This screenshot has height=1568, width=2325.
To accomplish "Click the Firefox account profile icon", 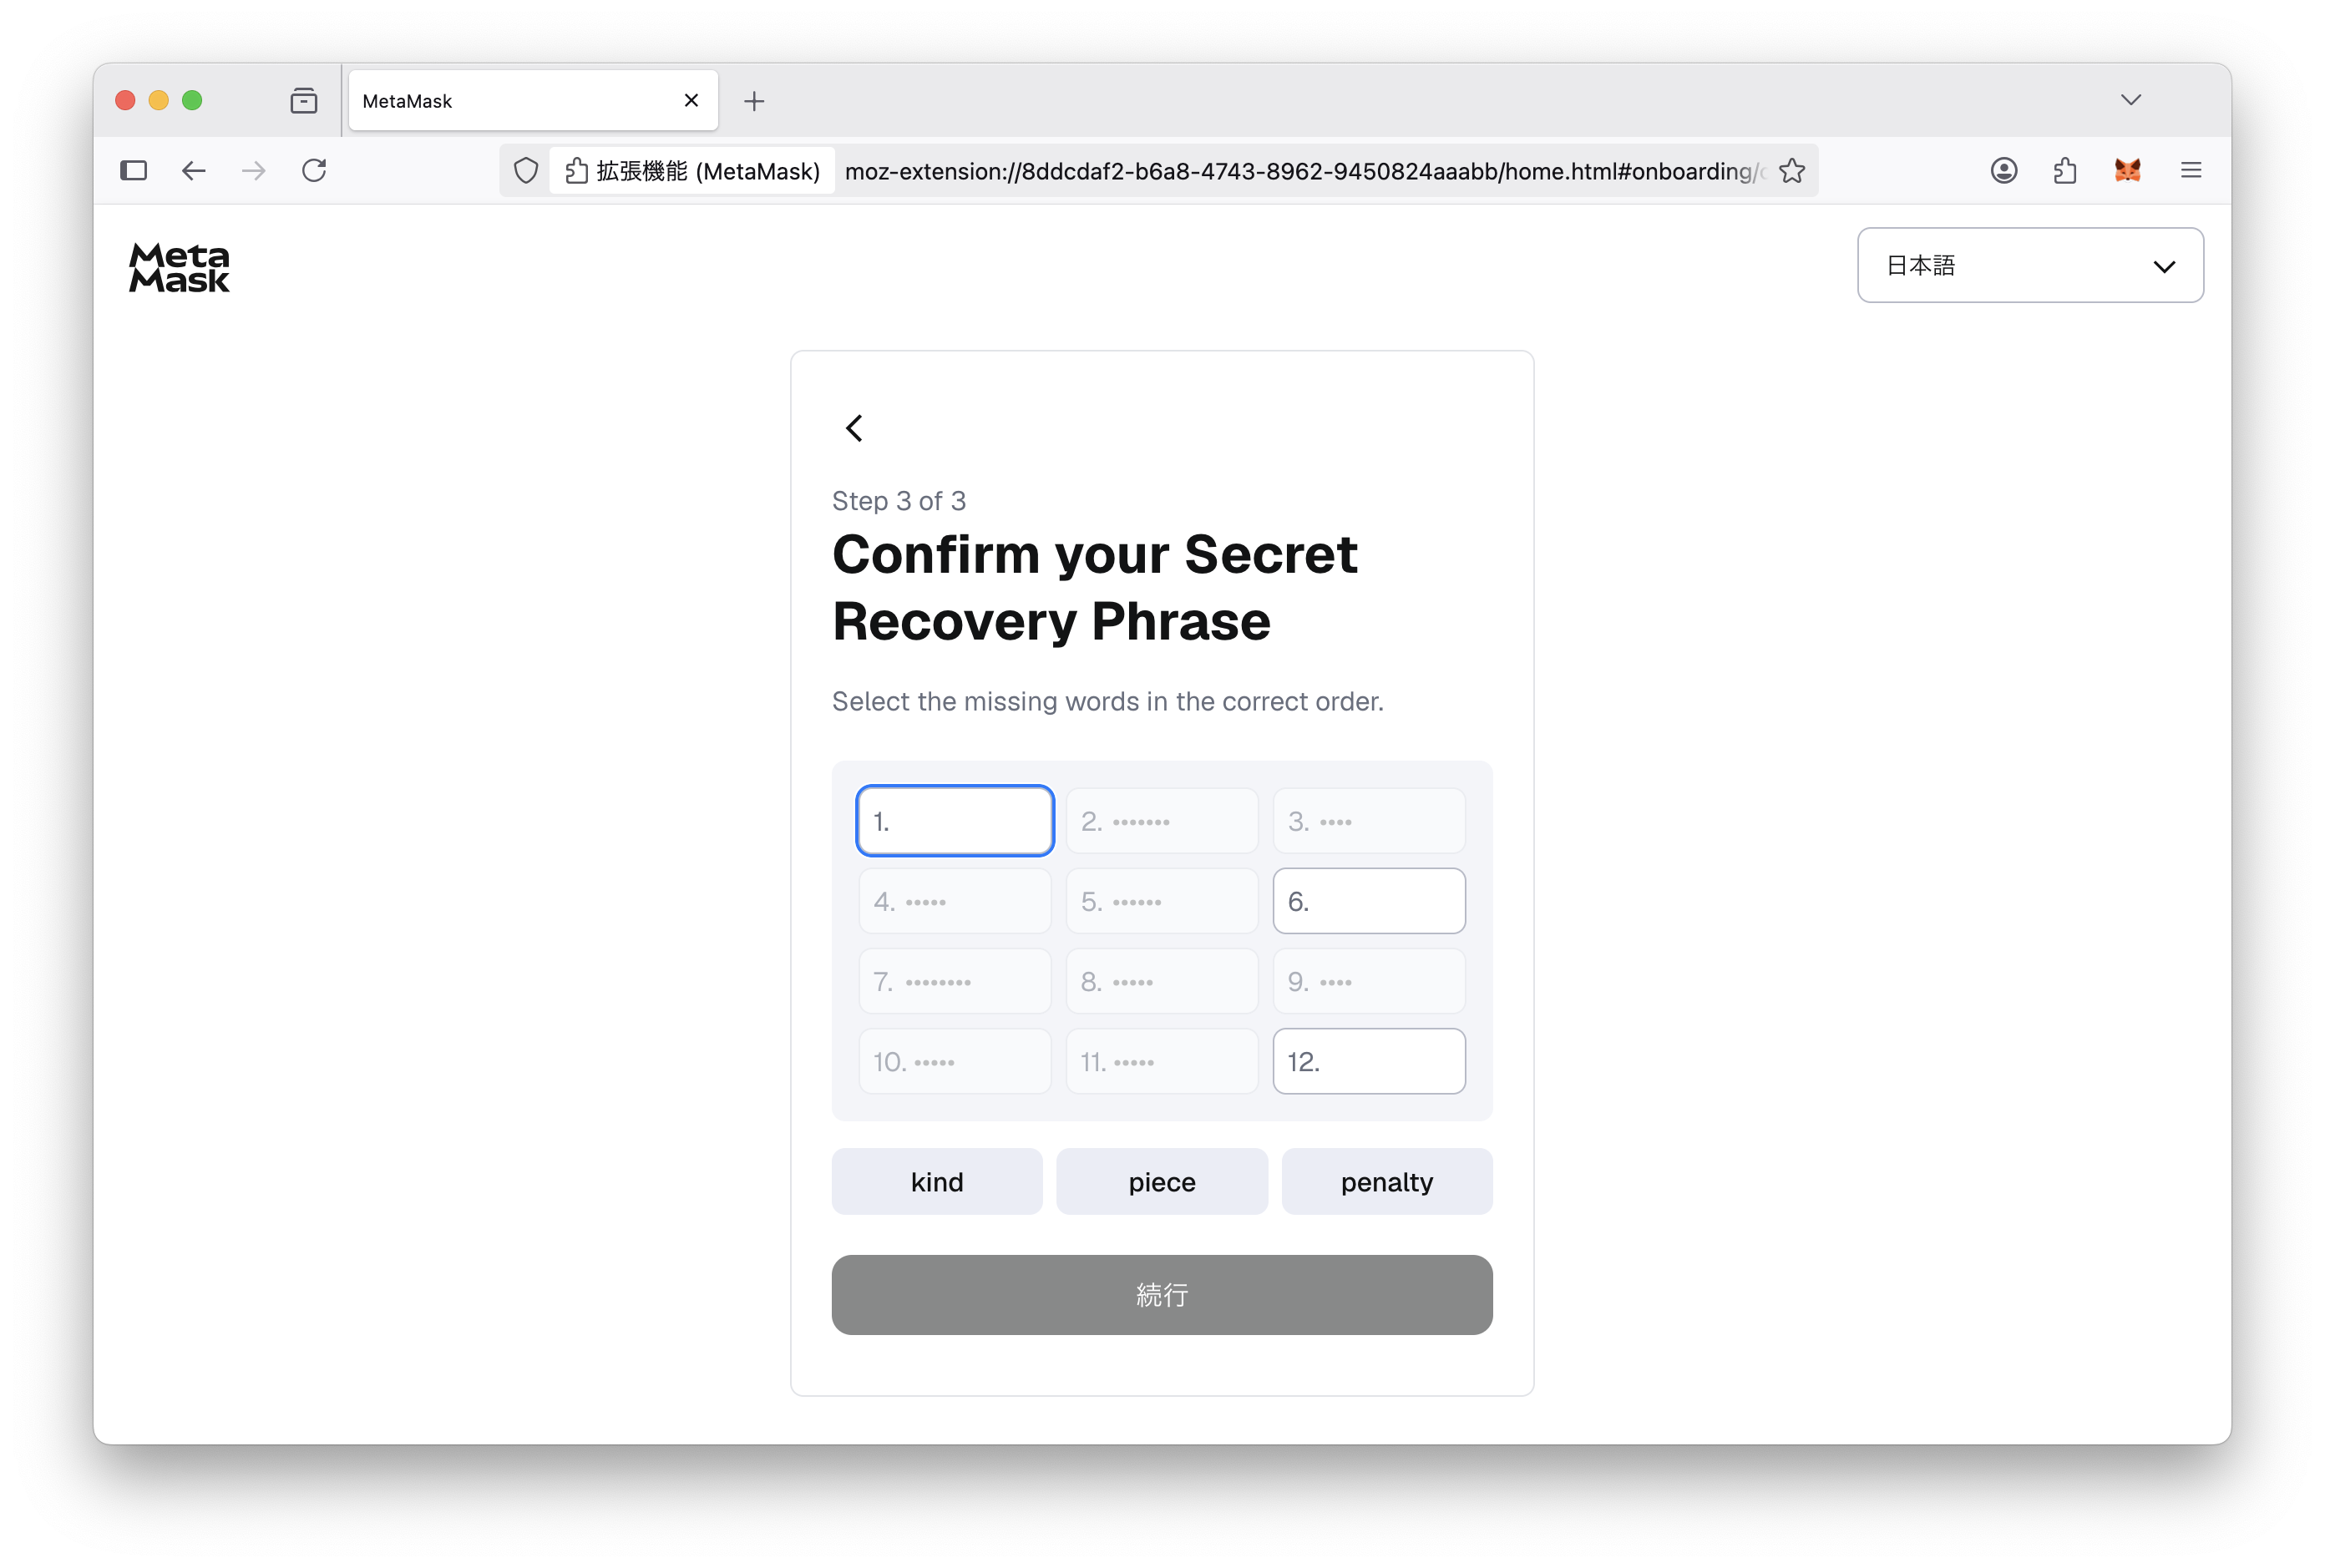I will 2003,171.
